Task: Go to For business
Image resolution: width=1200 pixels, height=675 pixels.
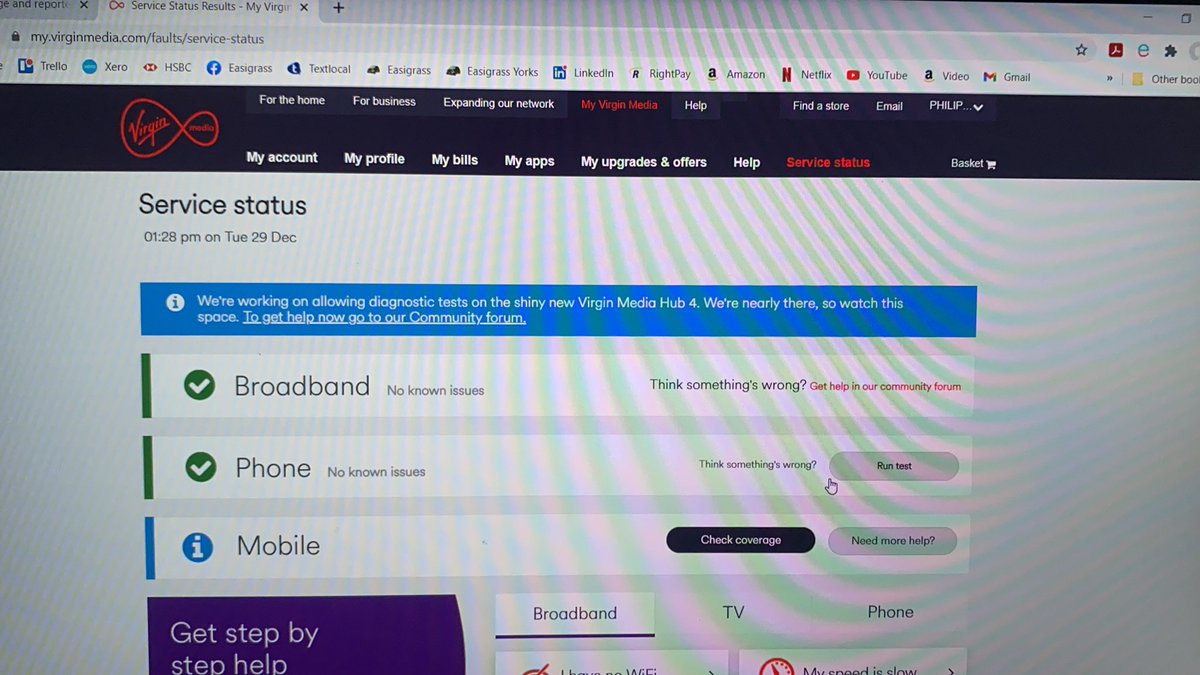Action: 384,101
